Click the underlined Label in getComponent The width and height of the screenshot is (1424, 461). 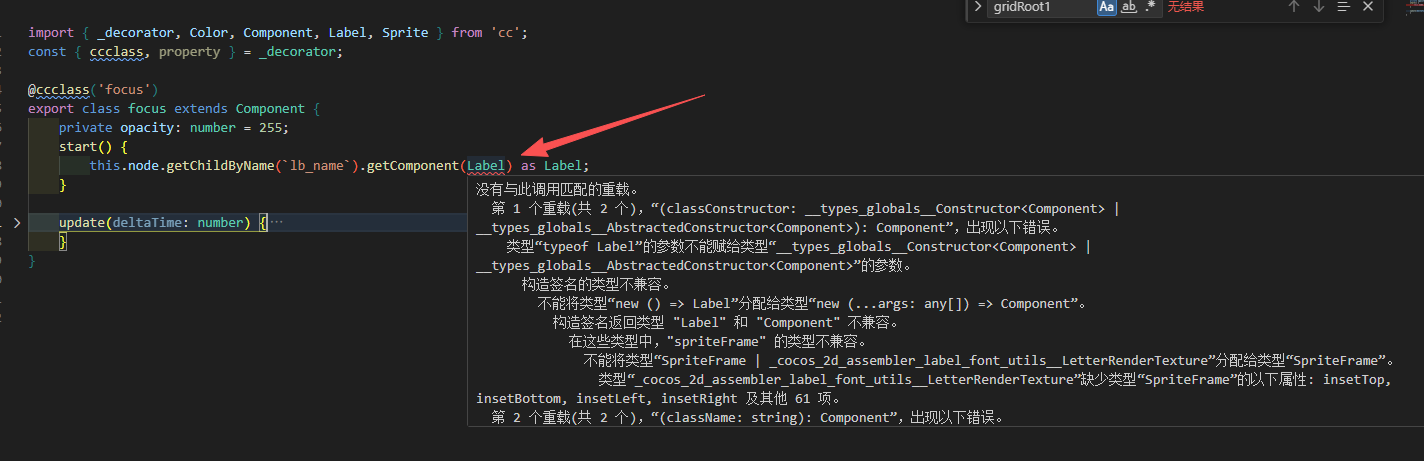[486, 166]
